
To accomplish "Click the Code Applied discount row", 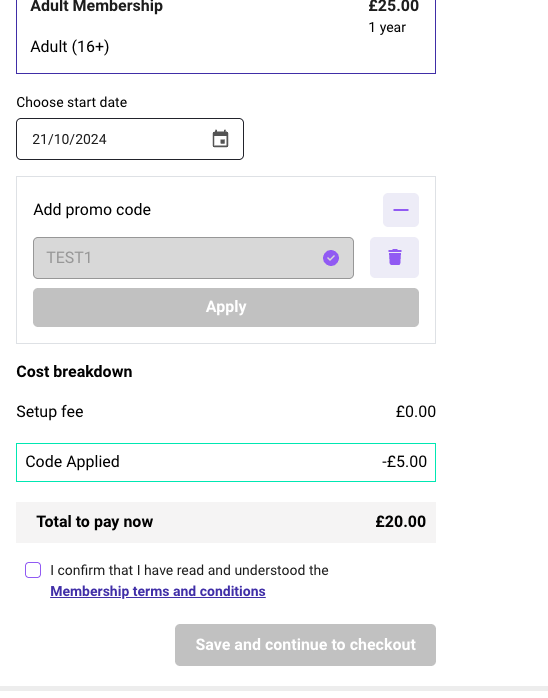I will [x=226, y=462].
